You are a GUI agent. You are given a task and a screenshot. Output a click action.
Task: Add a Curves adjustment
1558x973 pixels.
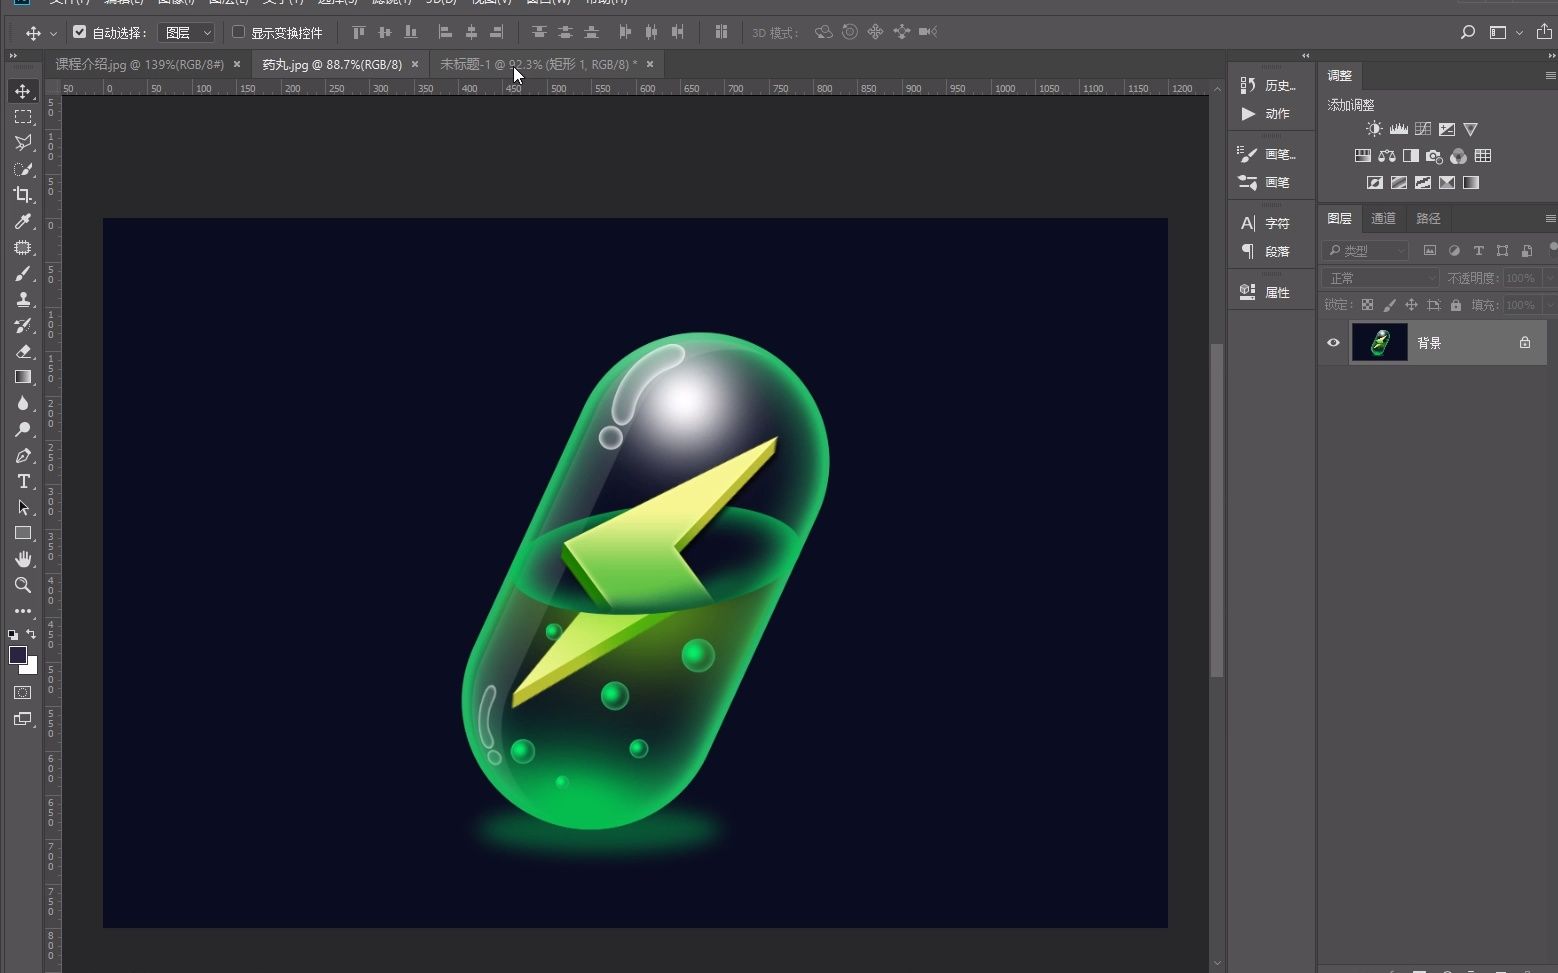1422,129
